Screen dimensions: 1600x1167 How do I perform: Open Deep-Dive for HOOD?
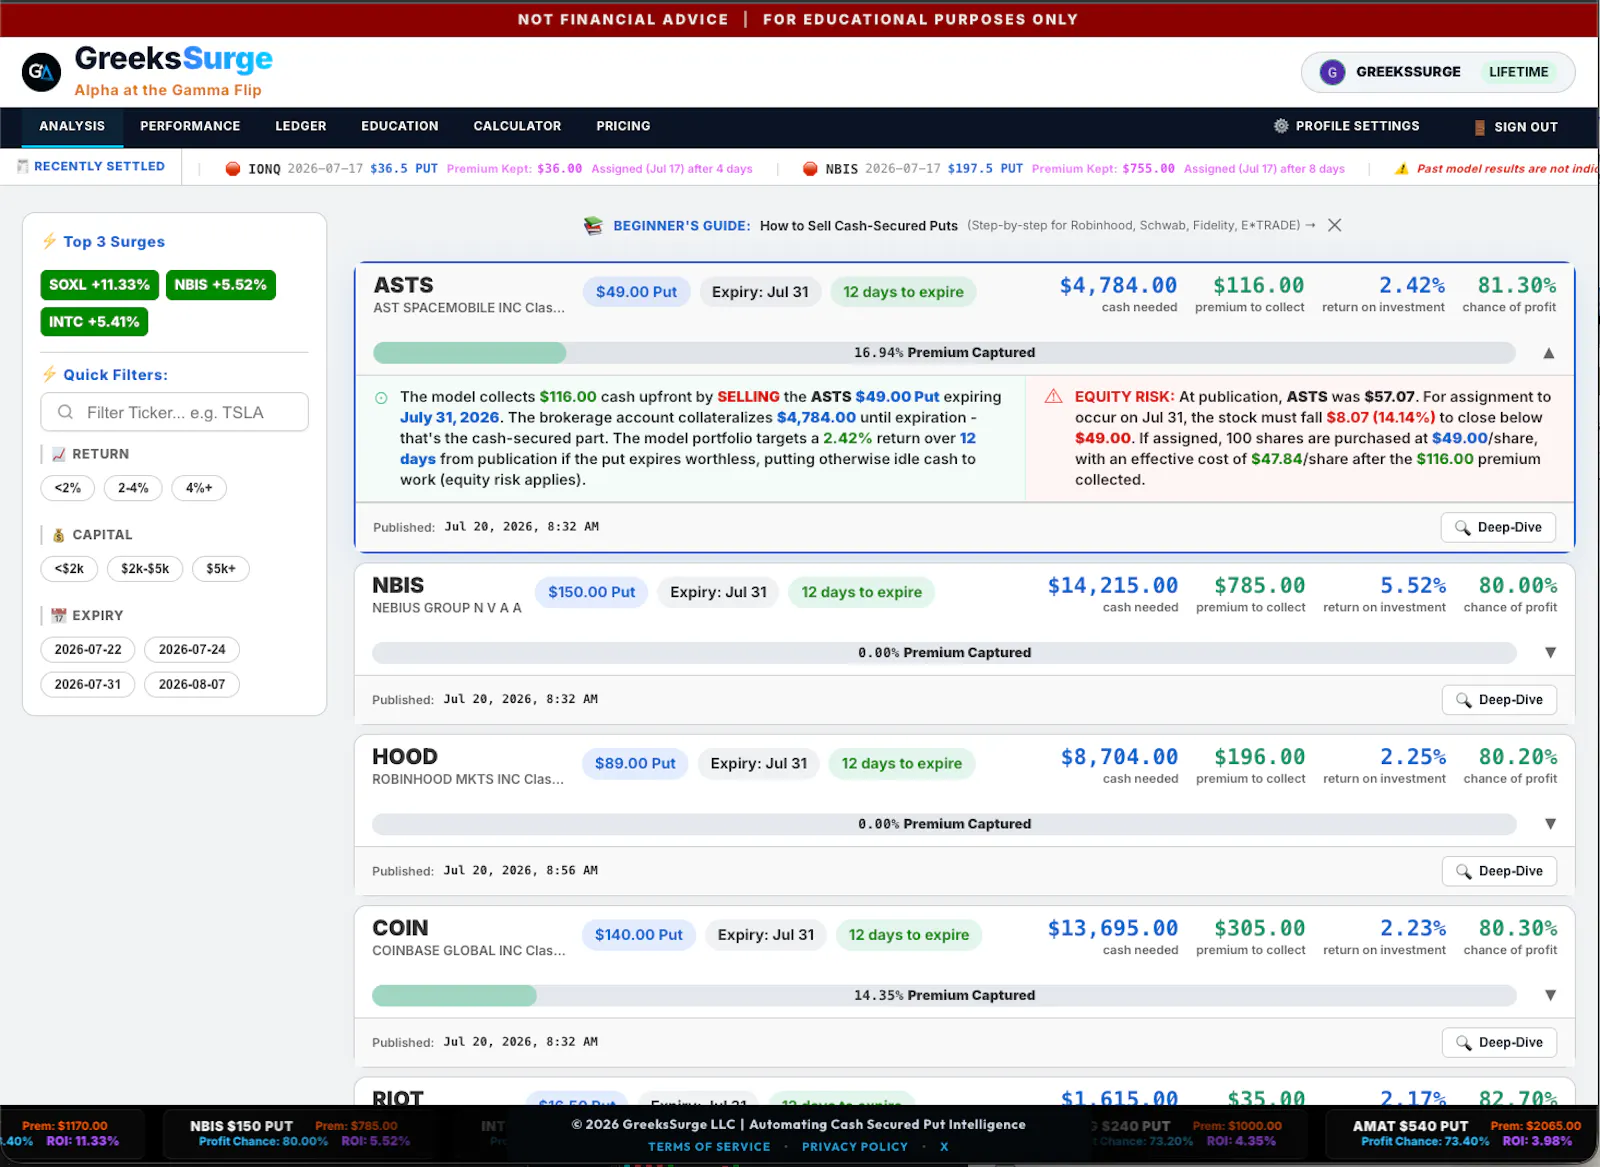point(1499,871)
